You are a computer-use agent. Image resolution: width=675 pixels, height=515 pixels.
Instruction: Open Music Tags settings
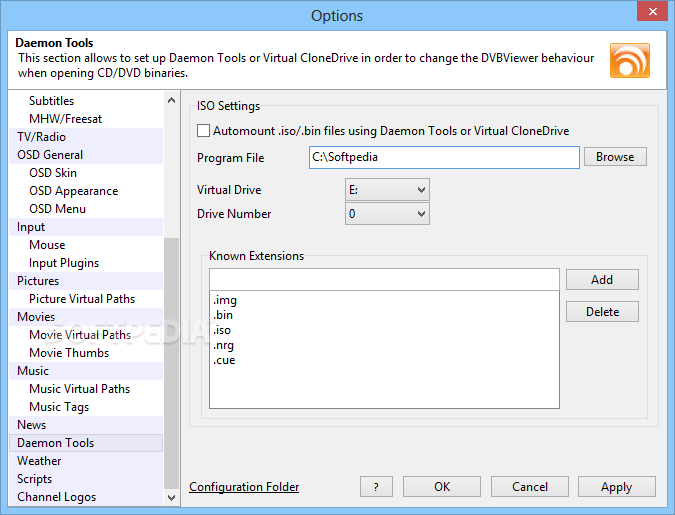pyautogui.click(x=59, y=407)
